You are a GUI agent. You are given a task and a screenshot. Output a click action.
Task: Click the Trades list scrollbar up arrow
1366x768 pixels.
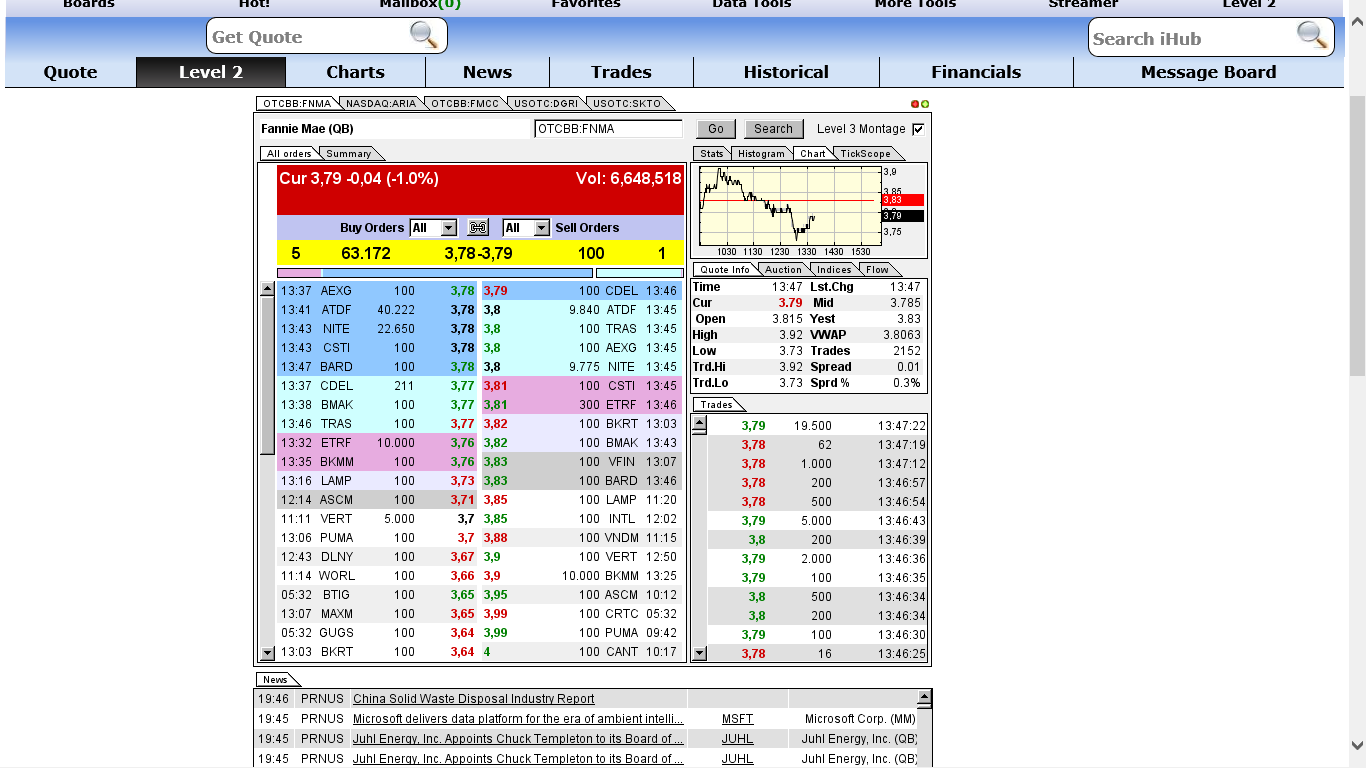point(699,423)
